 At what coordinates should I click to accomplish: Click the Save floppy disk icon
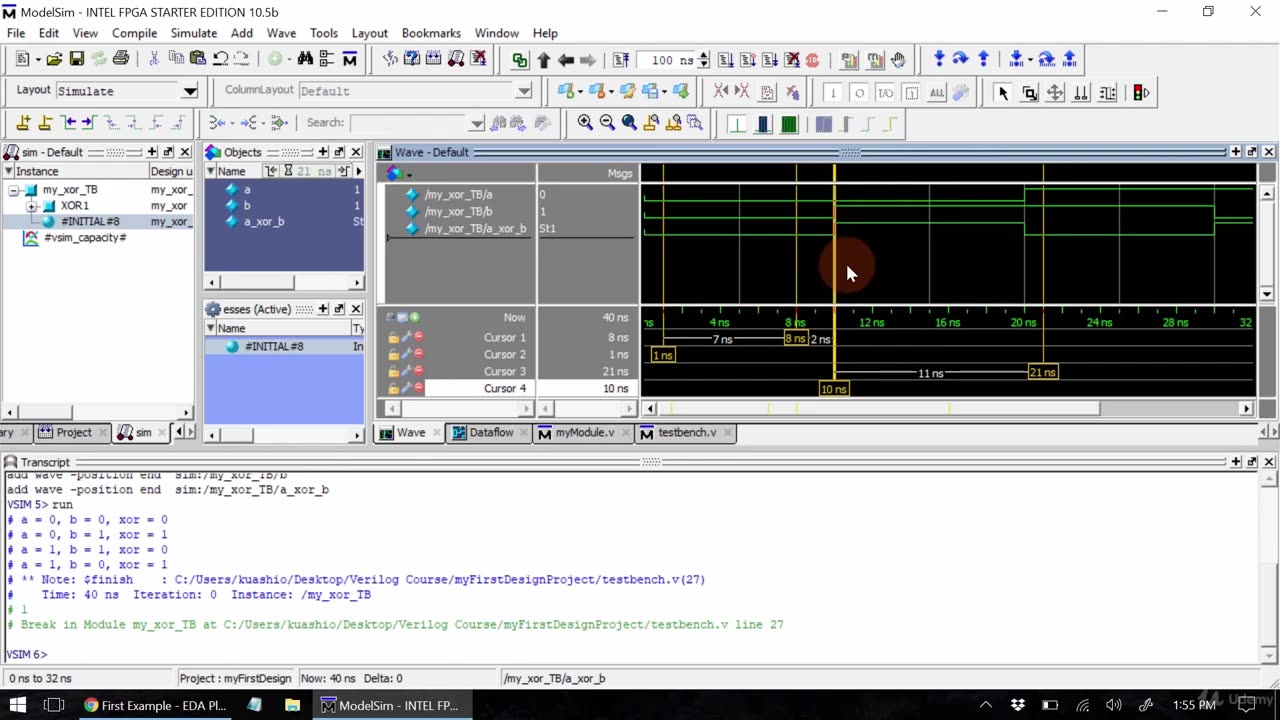(77, 59)
